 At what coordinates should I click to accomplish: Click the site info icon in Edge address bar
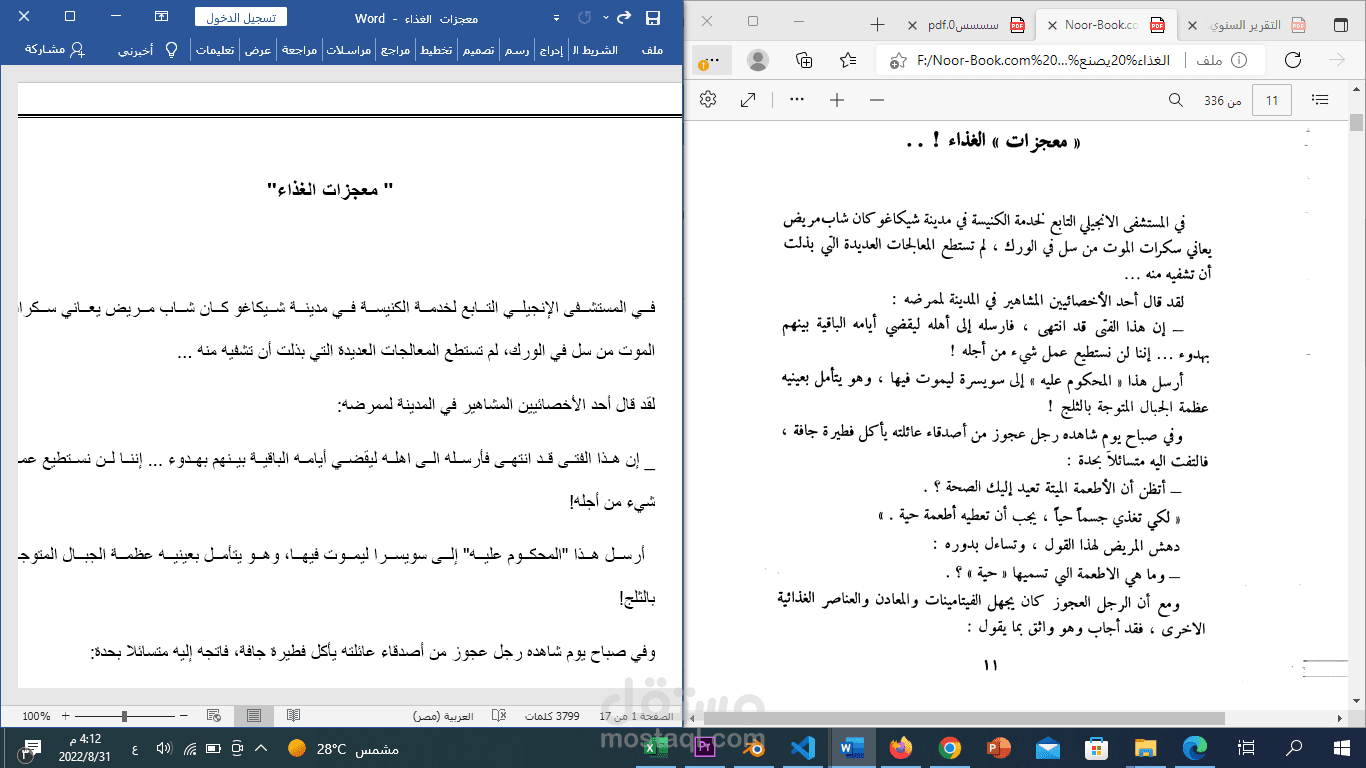pos(1239,60)
